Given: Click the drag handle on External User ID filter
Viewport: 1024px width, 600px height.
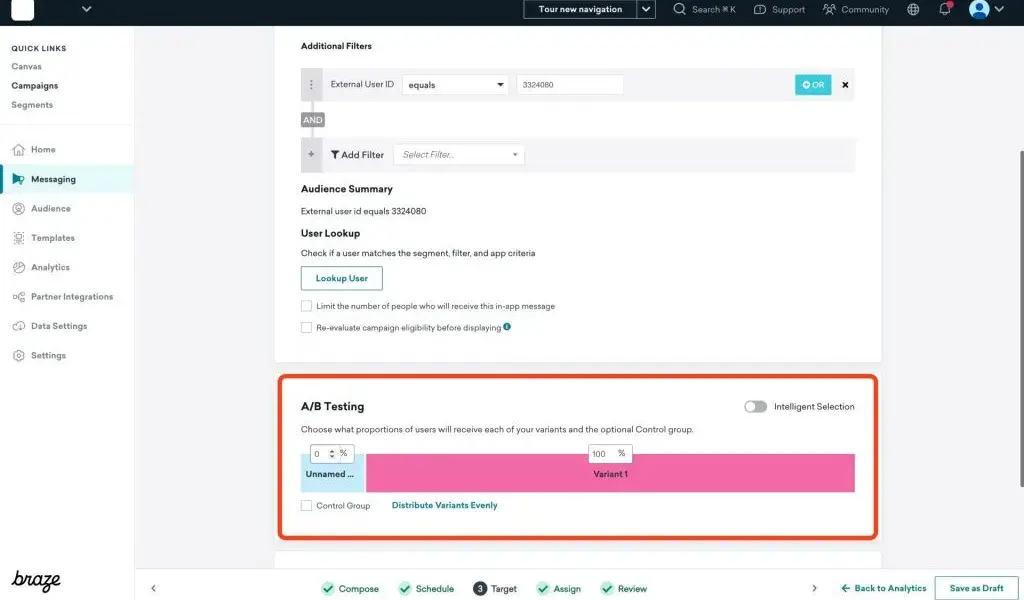Looking at the screenshot, I should click(x=311, y=85).
